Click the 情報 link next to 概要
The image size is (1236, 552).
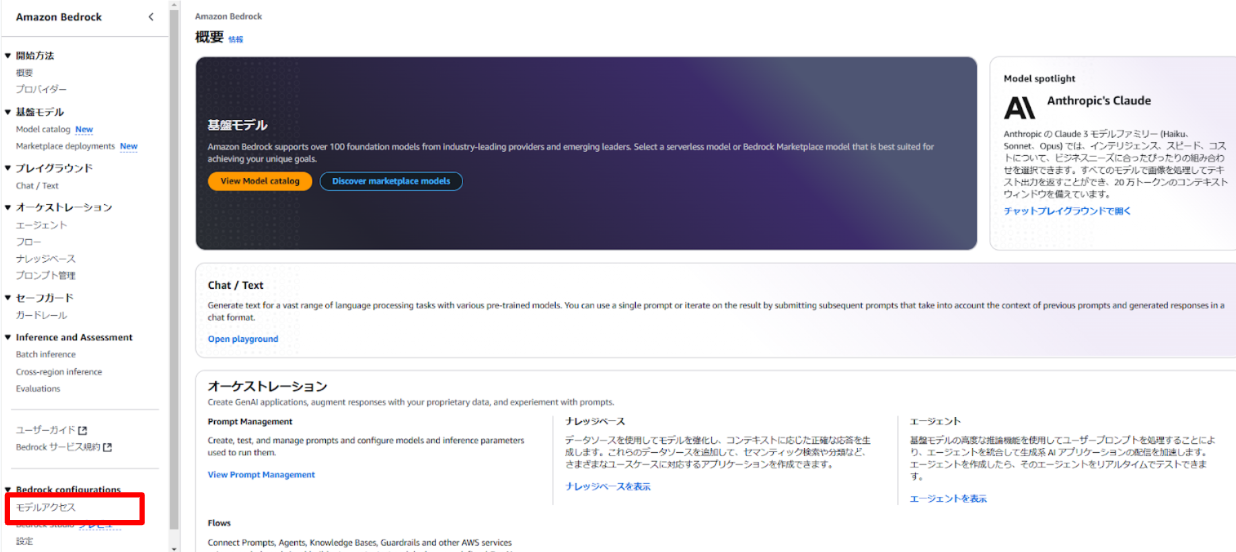point(236,39)
